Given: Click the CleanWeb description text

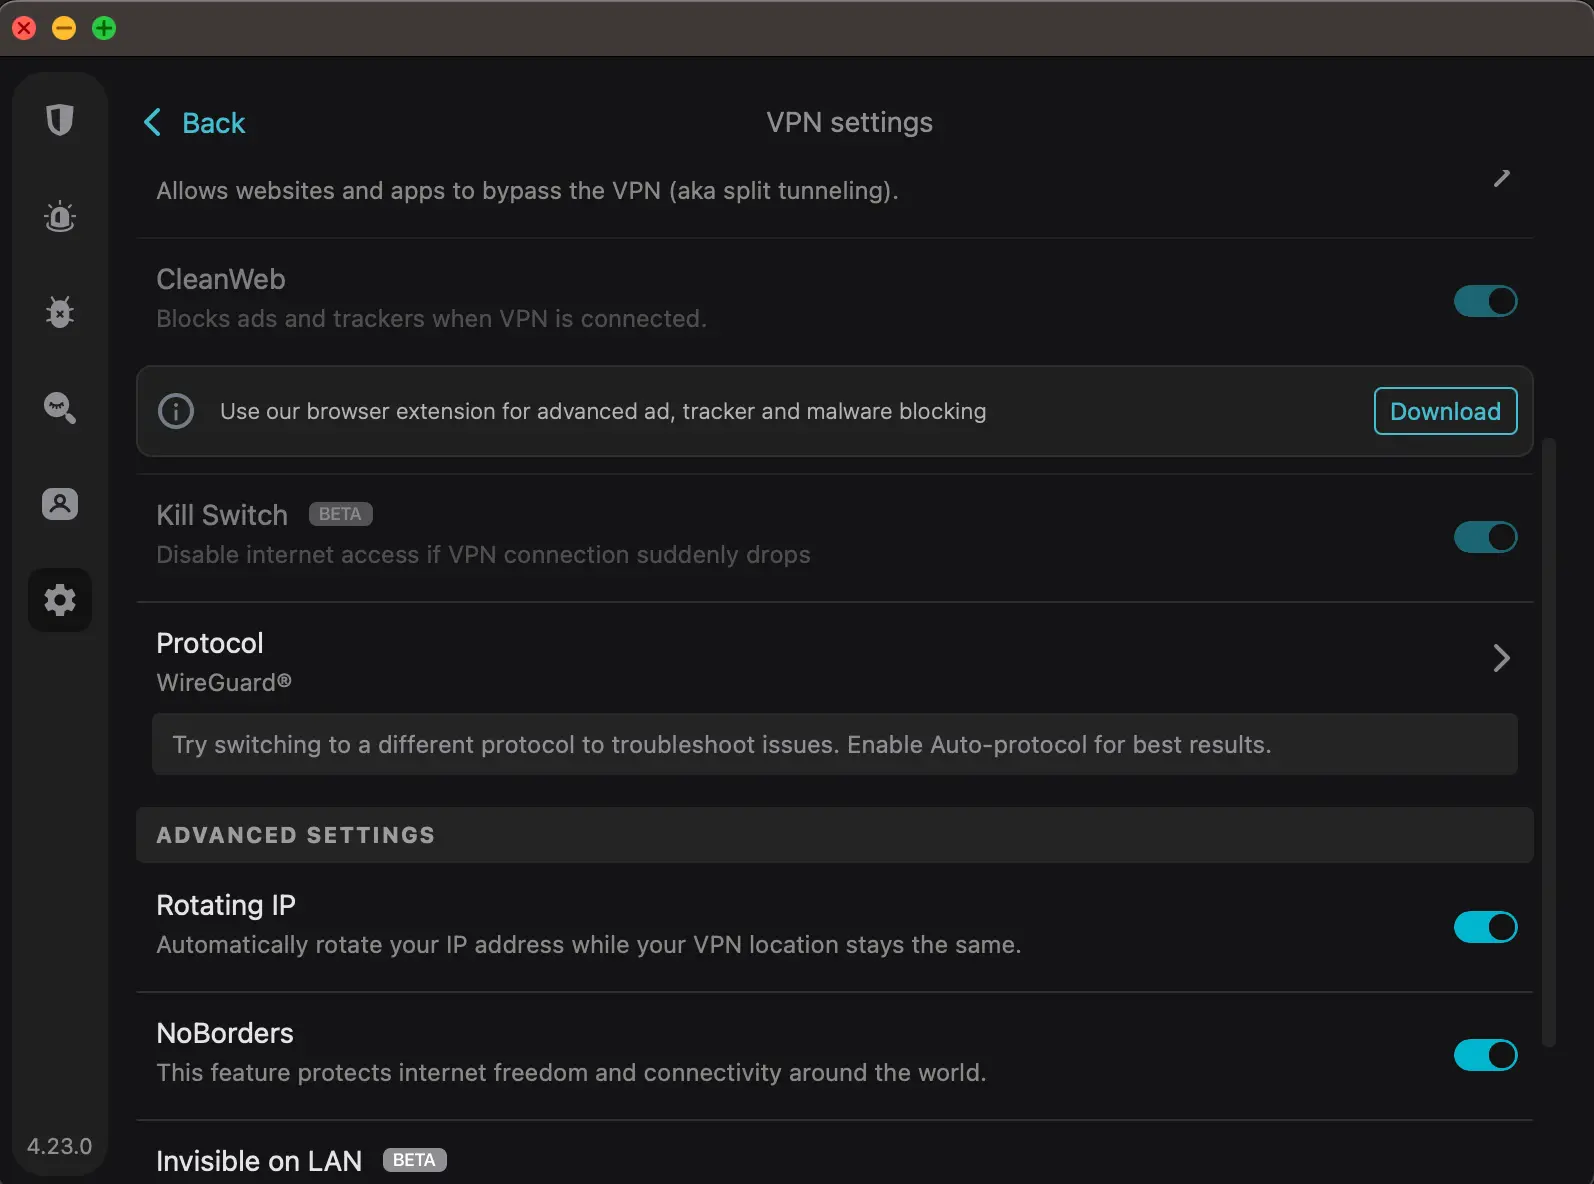Looking at the screenshot, I should pyautogui.click(x=431, y=319).
